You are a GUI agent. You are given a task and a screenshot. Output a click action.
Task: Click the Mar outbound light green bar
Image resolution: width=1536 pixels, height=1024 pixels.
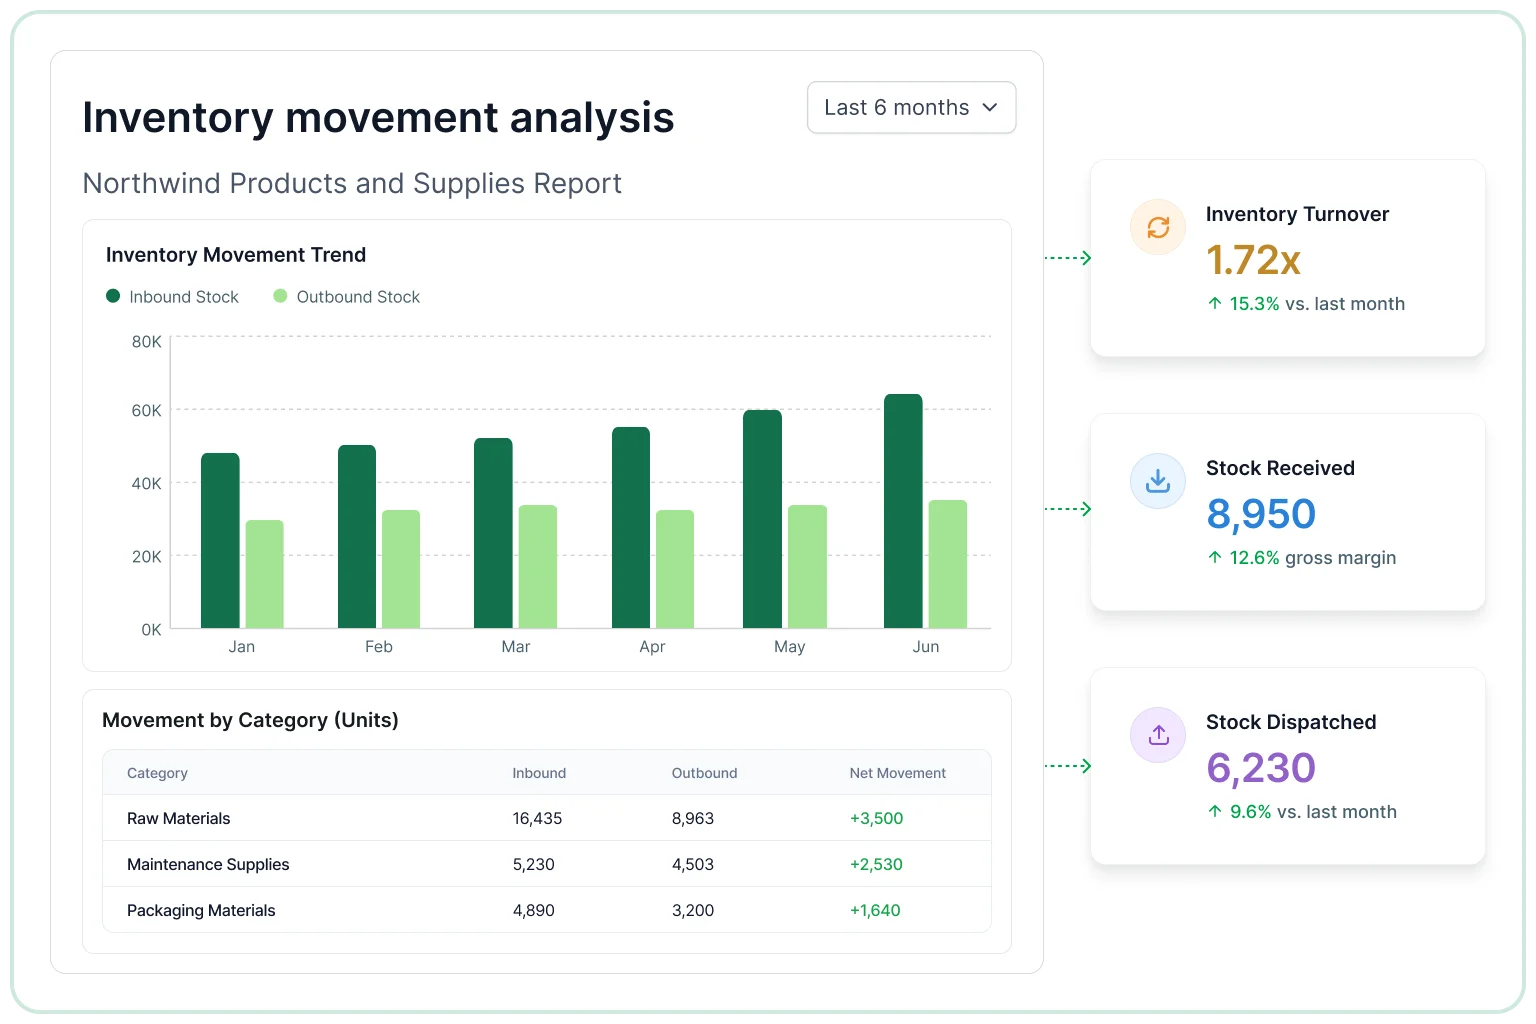538,567
